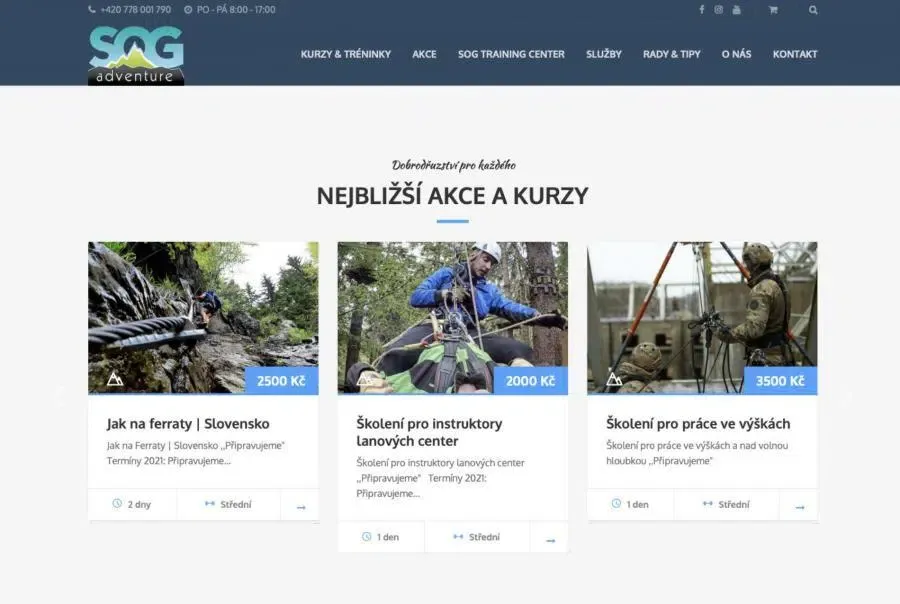
Task: Open the site search magnifier
Action: click(813, 10)
